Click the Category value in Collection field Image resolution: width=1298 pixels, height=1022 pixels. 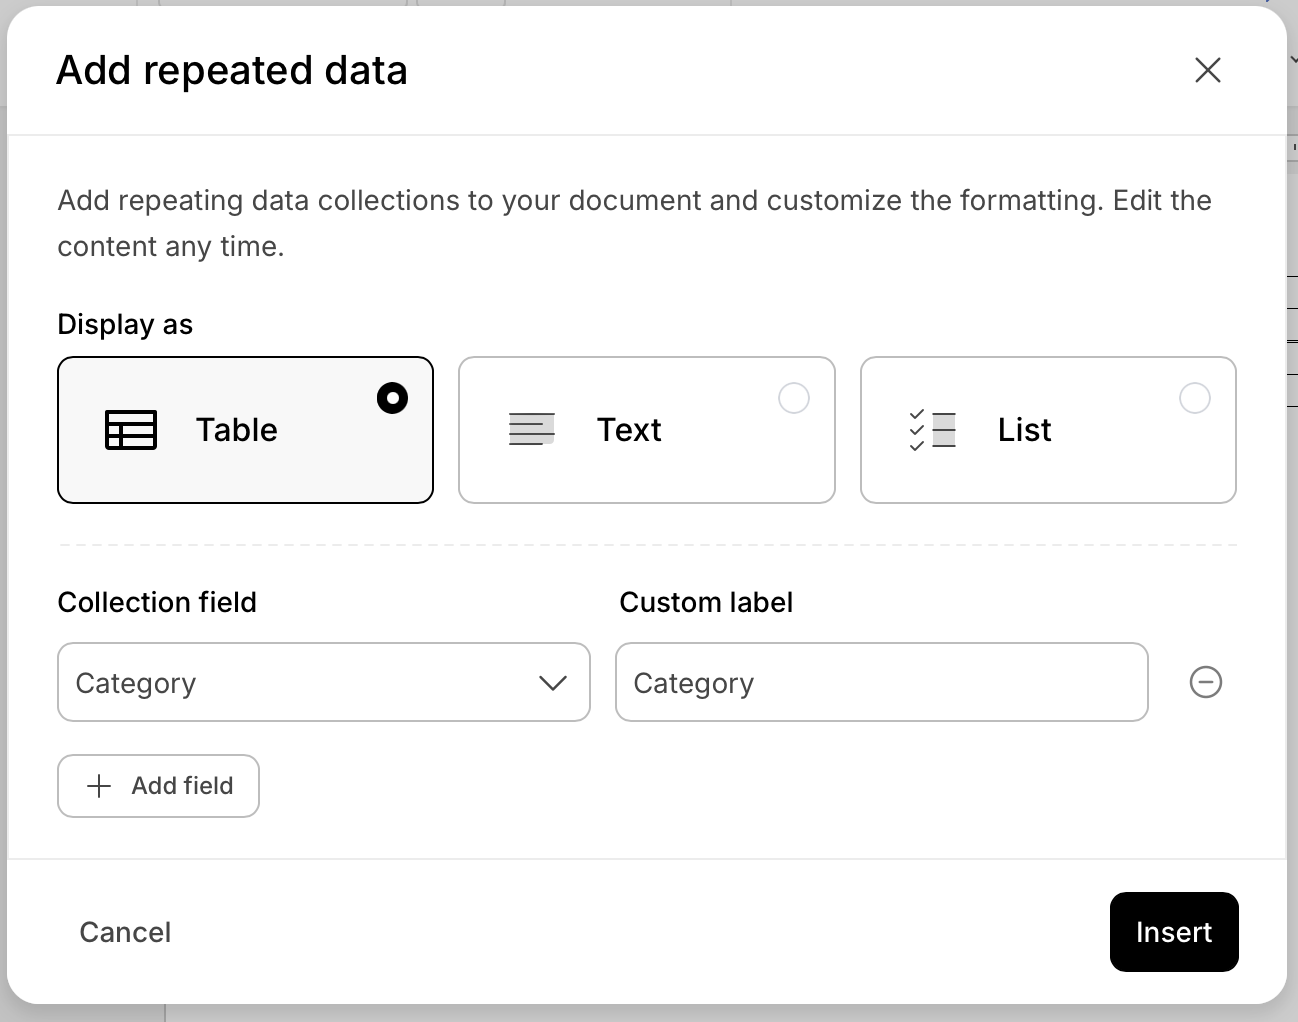click(136, 683)
